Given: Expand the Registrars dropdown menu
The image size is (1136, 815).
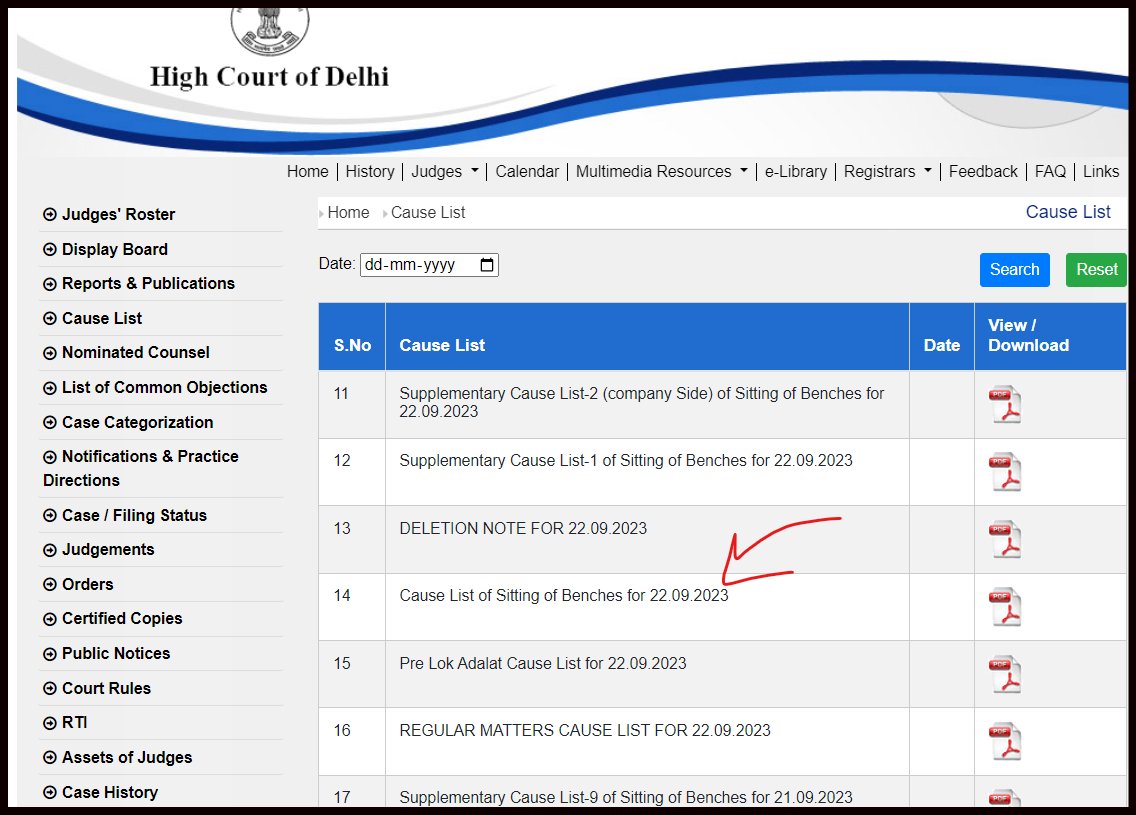Looking at the screenshot, I should pyautogui.click(x=888, y=172).
